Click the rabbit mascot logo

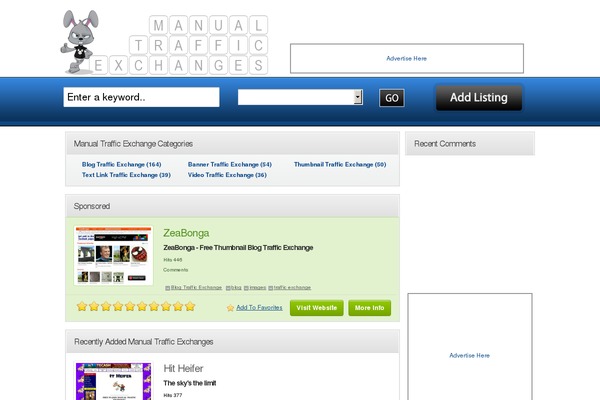80,42
